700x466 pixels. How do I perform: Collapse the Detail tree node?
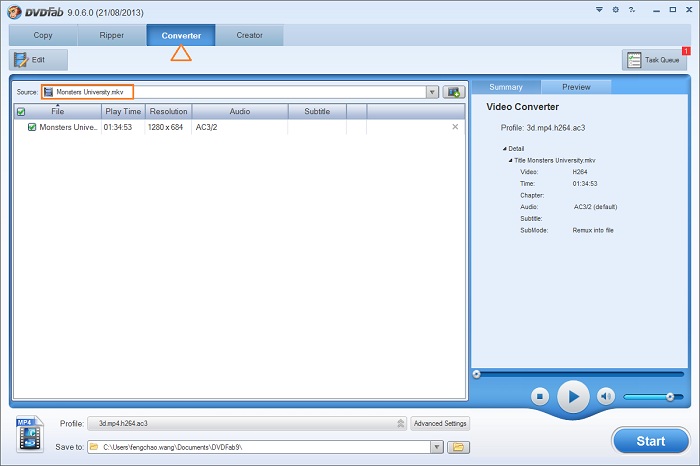point(504,149)
